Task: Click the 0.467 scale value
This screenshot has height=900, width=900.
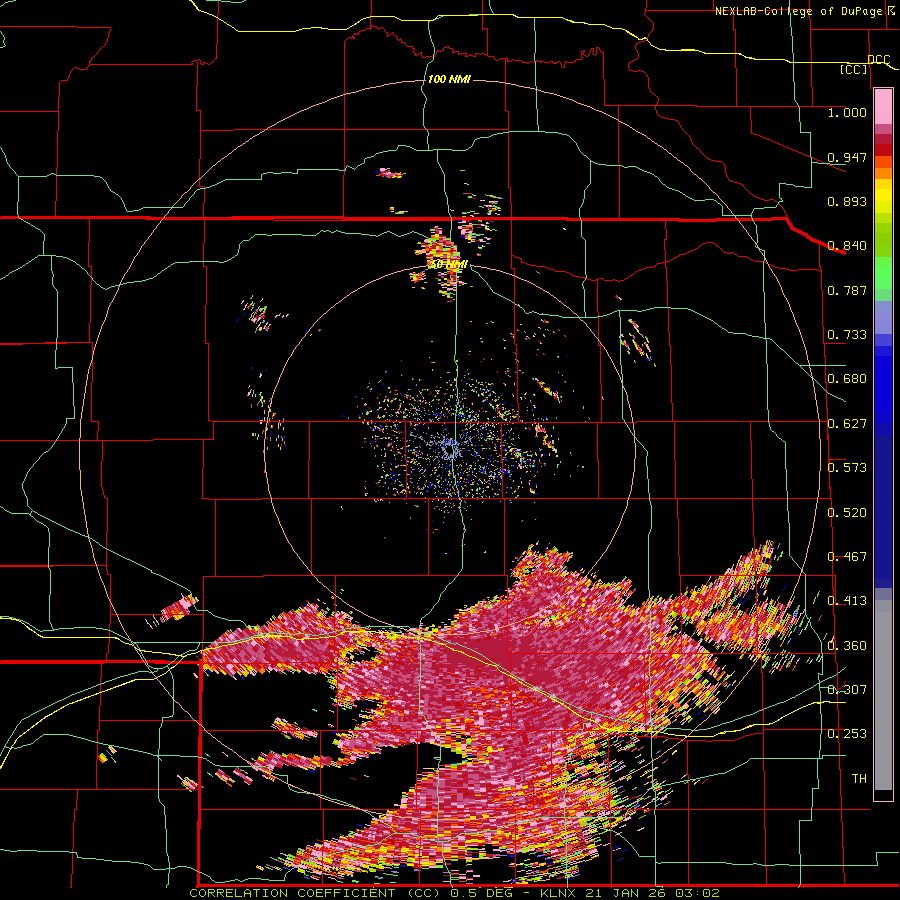Action: [847, 557]
